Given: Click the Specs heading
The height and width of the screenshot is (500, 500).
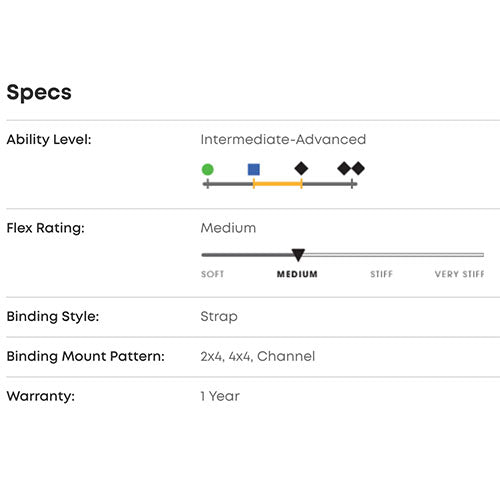Looking at the screenshot, I should click(x=39, y=92).
